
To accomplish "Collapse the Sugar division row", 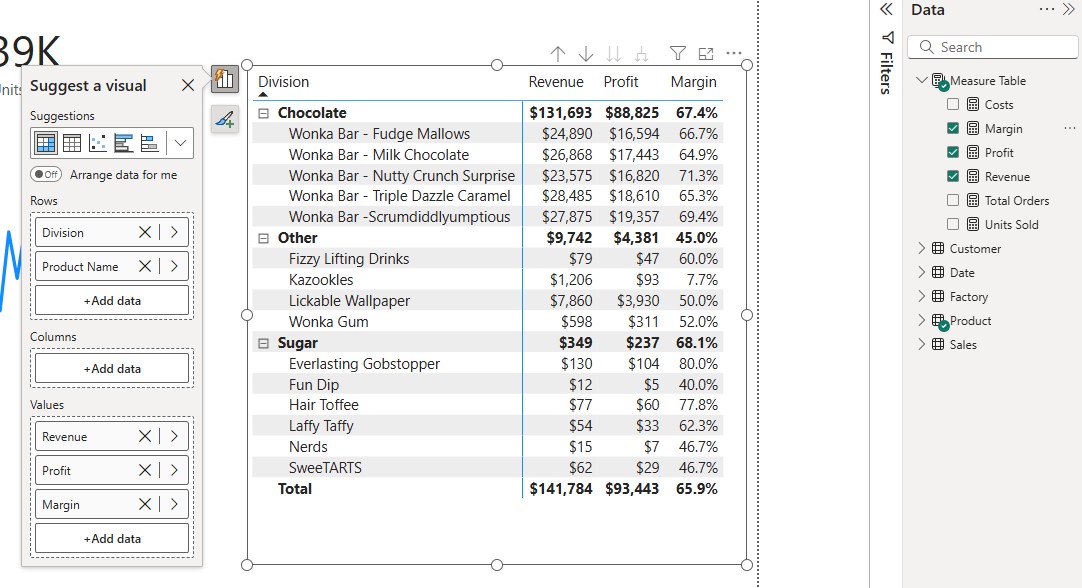I will coord(264,343).
